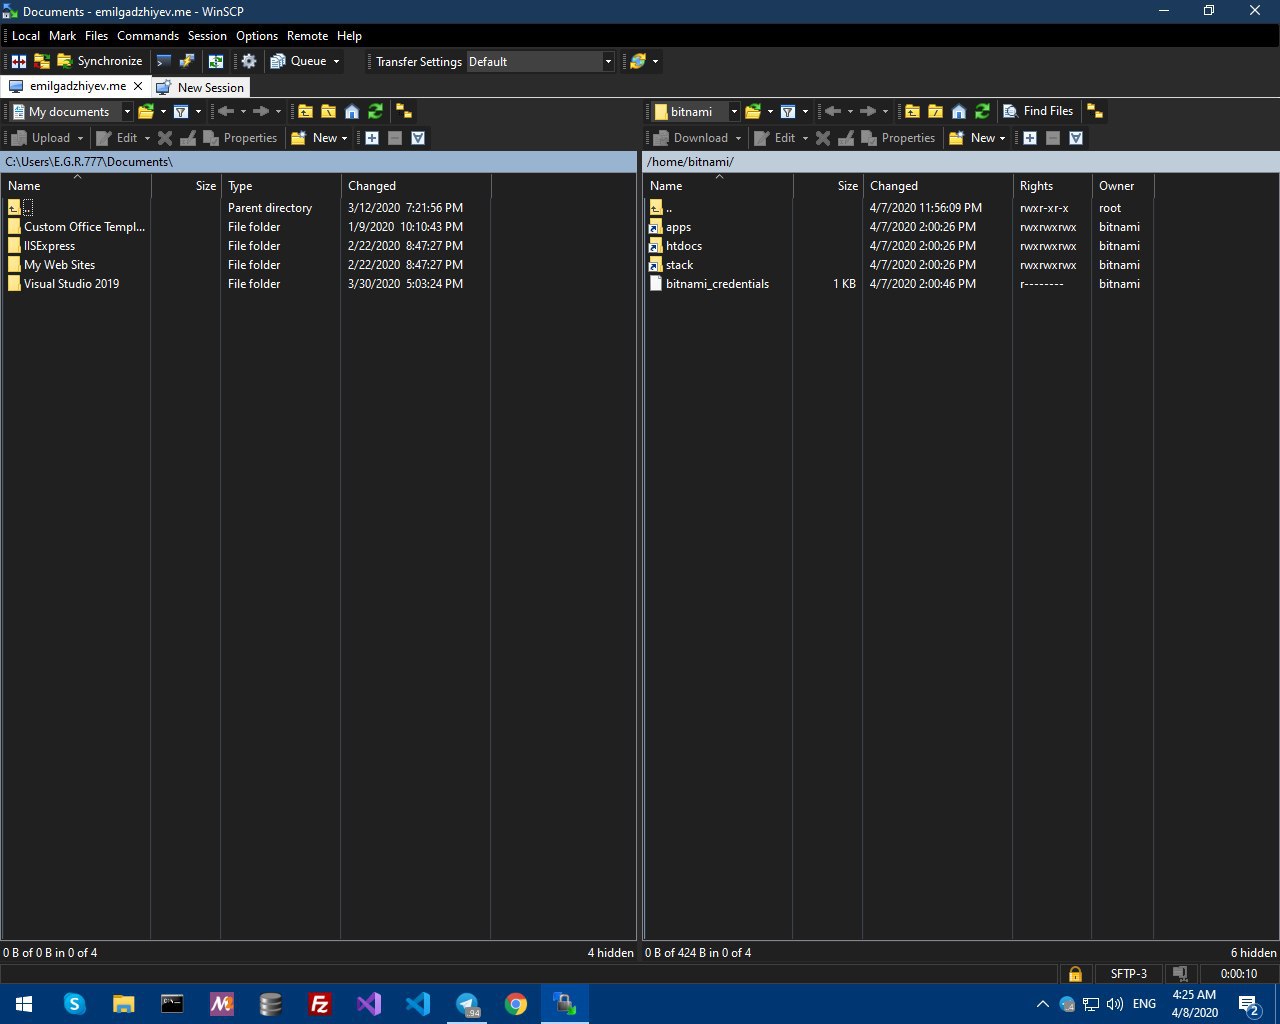Viewport: 1280px width, 1024px height.
Task: Click local panel Properties button
Action: 240,138
